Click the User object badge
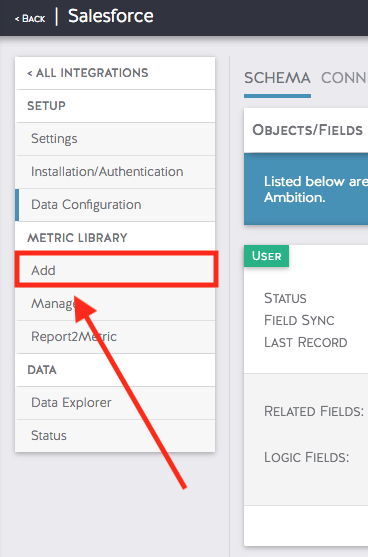The height and width of the screenshot is (557, 368). tap(266, 256)
